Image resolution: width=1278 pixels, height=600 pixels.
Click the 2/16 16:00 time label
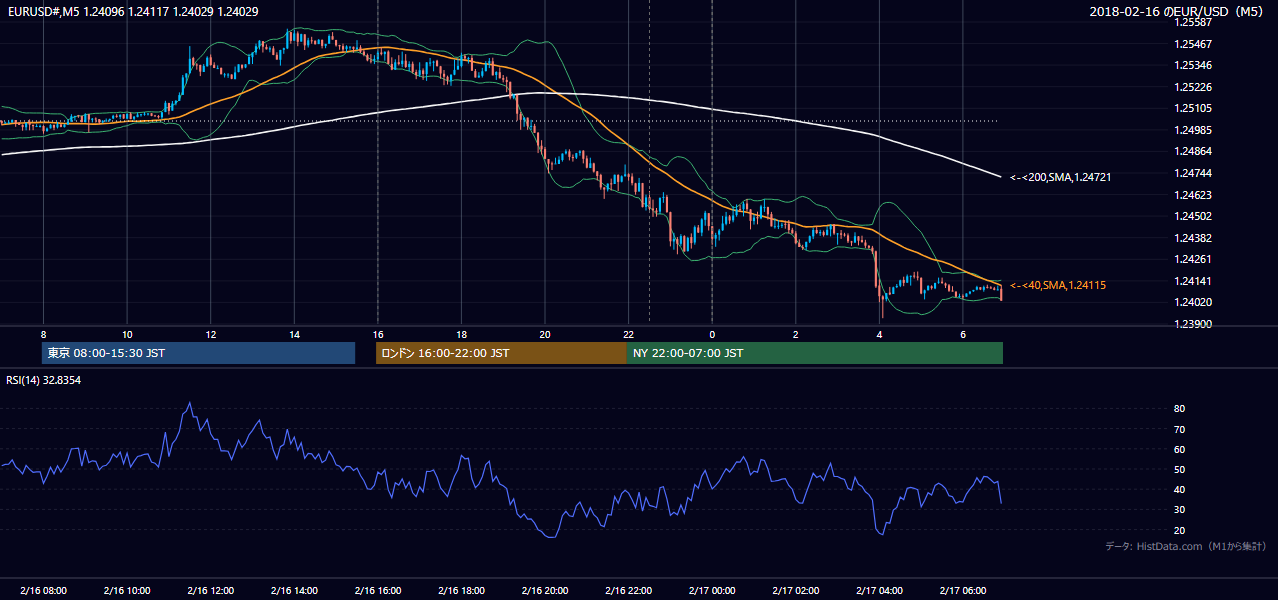(x=377, y=591)
